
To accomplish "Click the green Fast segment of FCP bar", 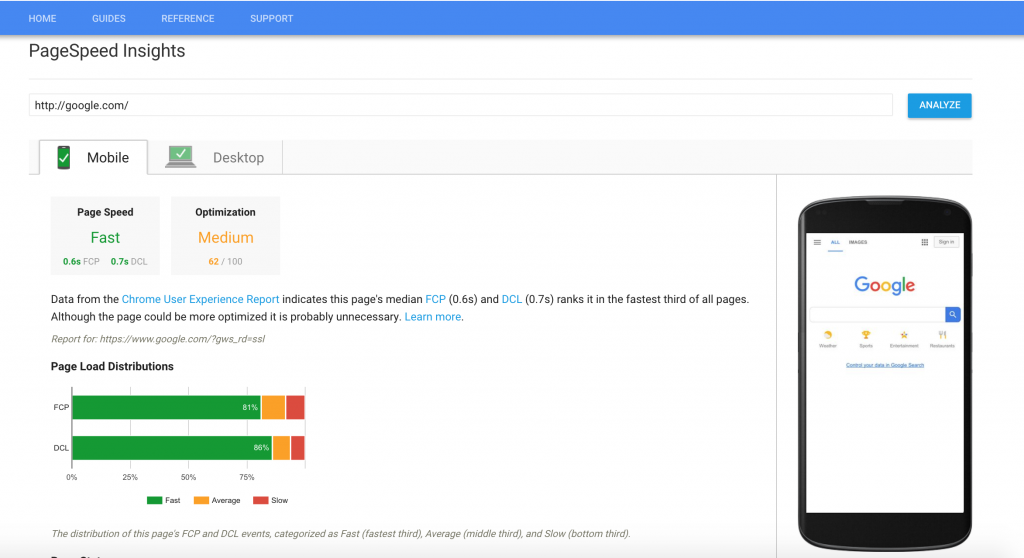I will pyautogui.click(x=165, y=407).
